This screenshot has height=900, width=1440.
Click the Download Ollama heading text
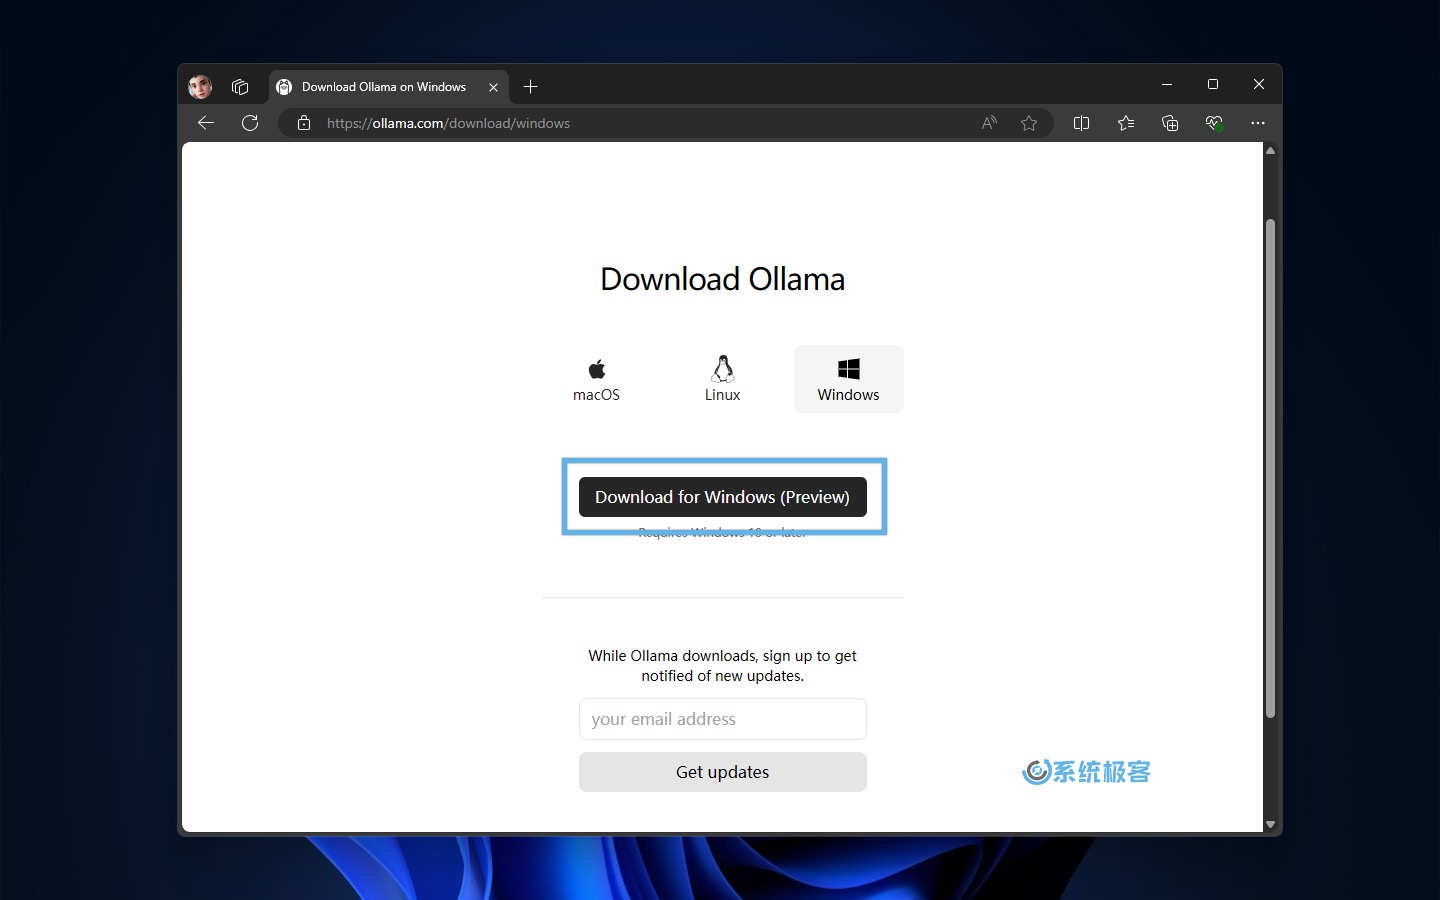tap(722, 279)
